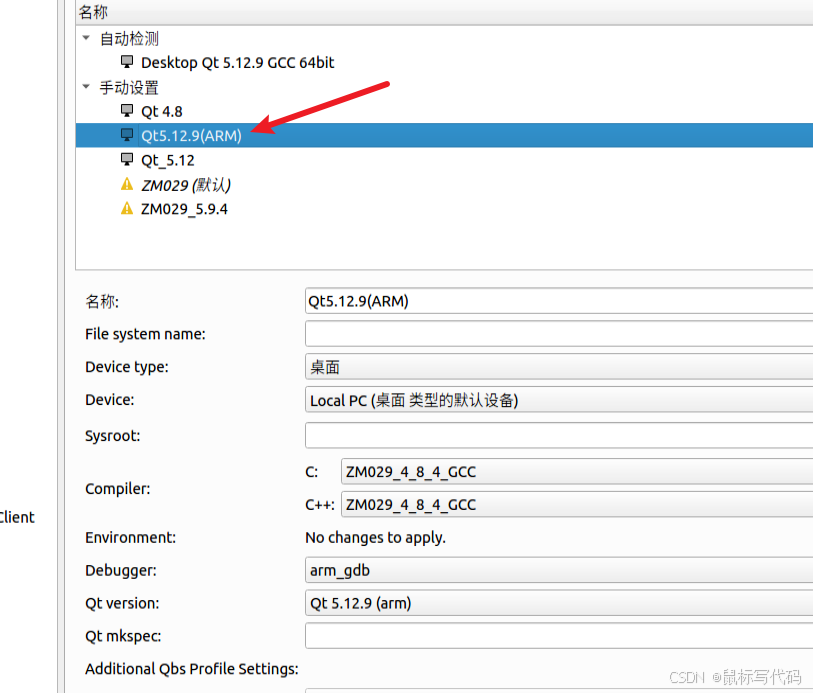Click the Qt mkspec field
This screenshot has height=693, width=813.
[x=559, y=636]
